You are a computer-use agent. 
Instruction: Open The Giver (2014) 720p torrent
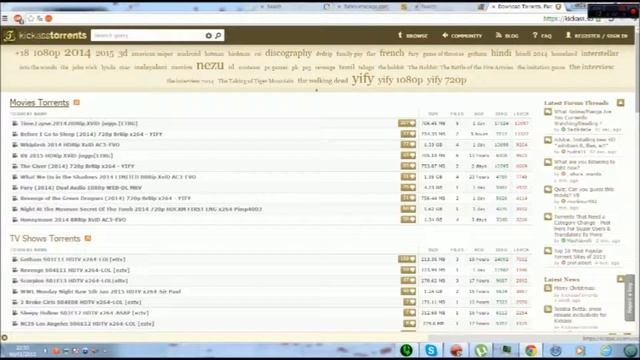(77, 166)
